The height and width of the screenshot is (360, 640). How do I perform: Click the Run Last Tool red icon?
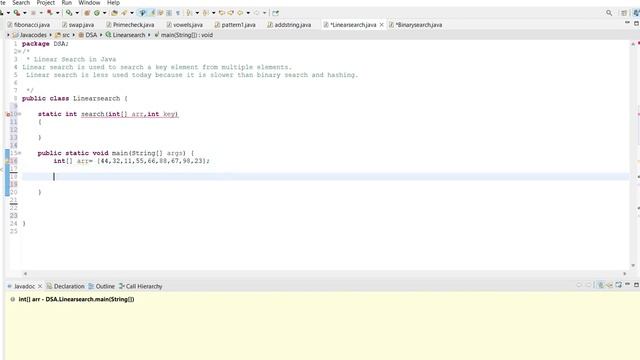[x=49, y=13]
